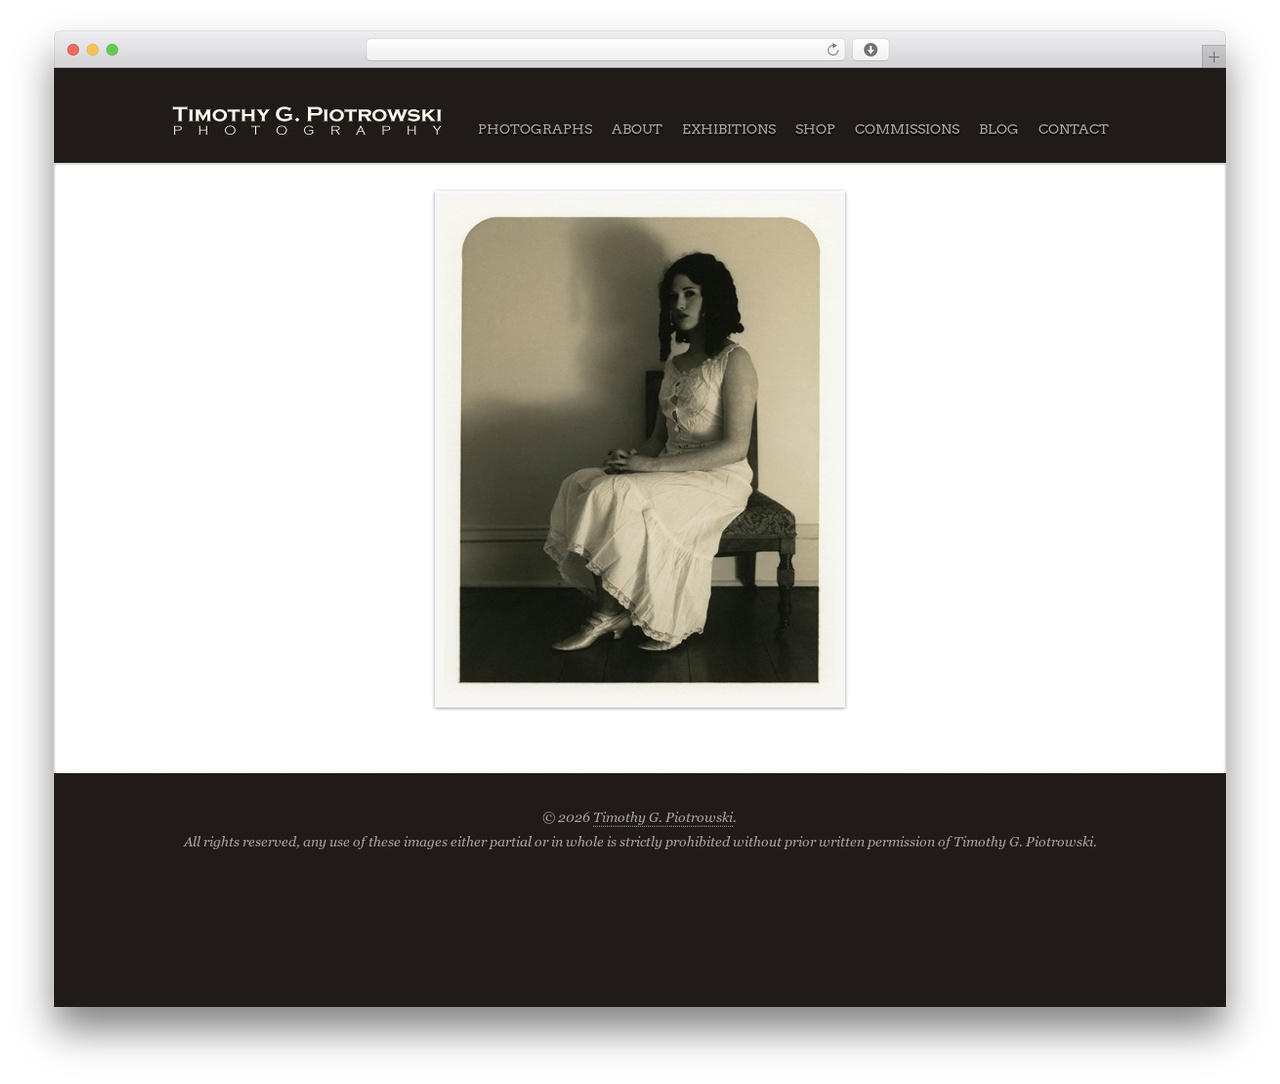Open the Exhibitions page
This screenshot has height=1084, width=1280.
click(729, 129)
